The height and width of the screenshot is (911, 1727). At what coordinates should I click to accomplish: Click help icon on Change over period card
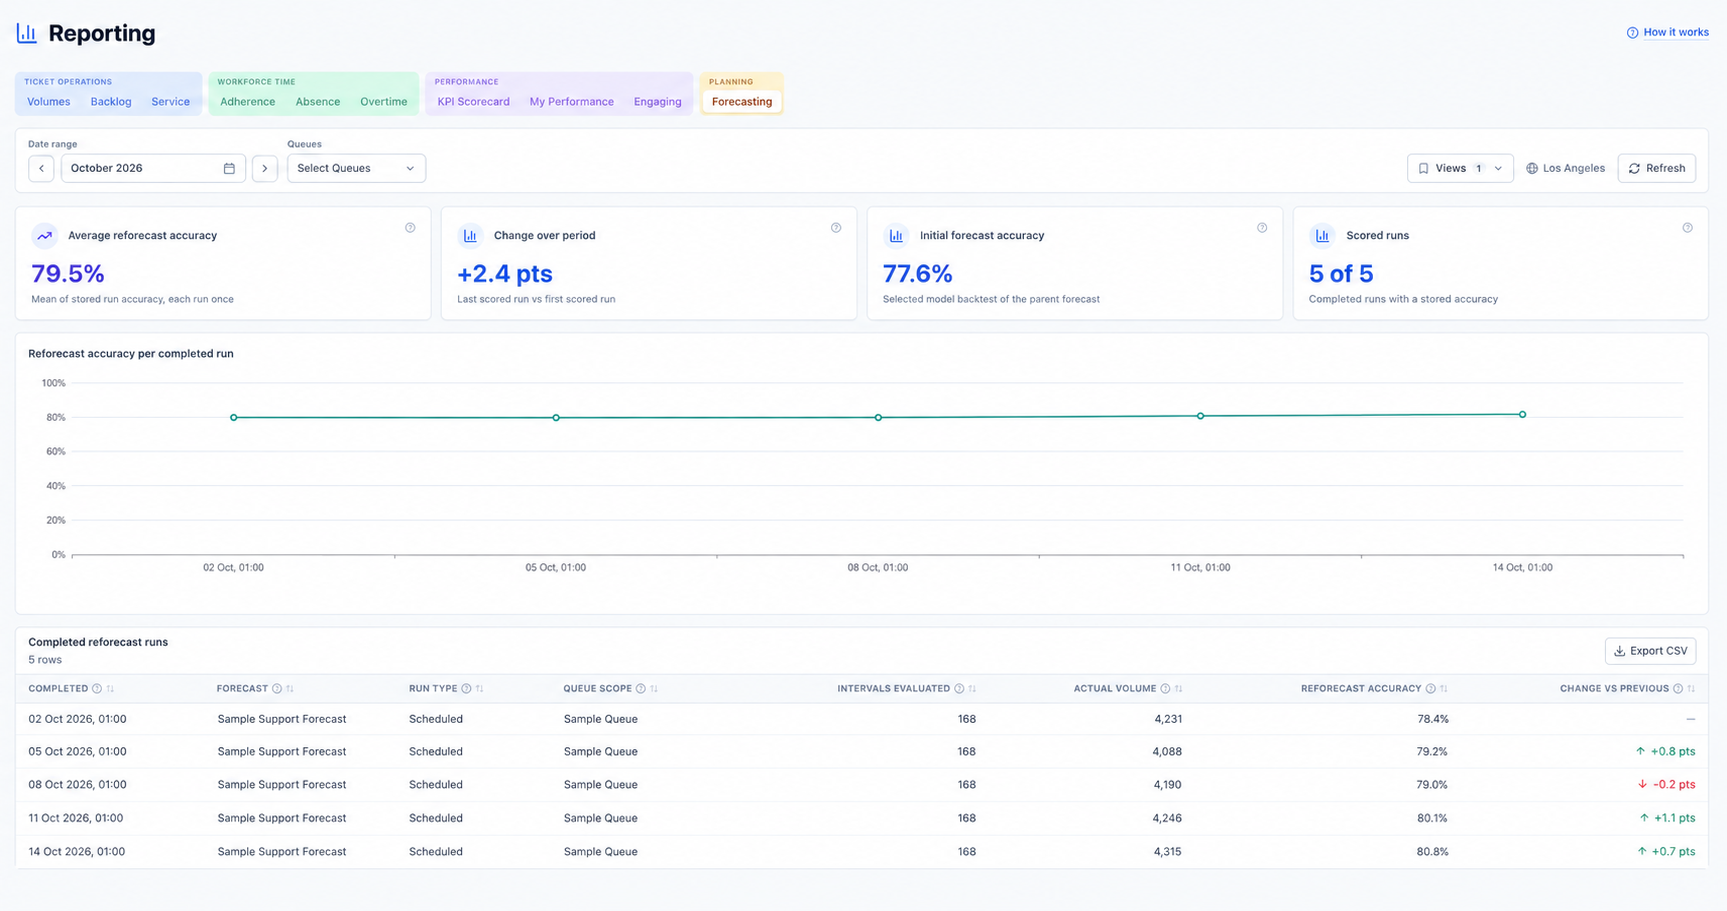click(836, 228)
